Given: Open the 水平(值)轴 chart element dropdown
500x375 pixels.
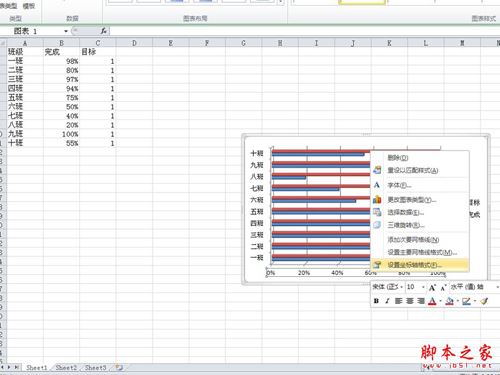Looking at the screenshot, I should 497,287.
